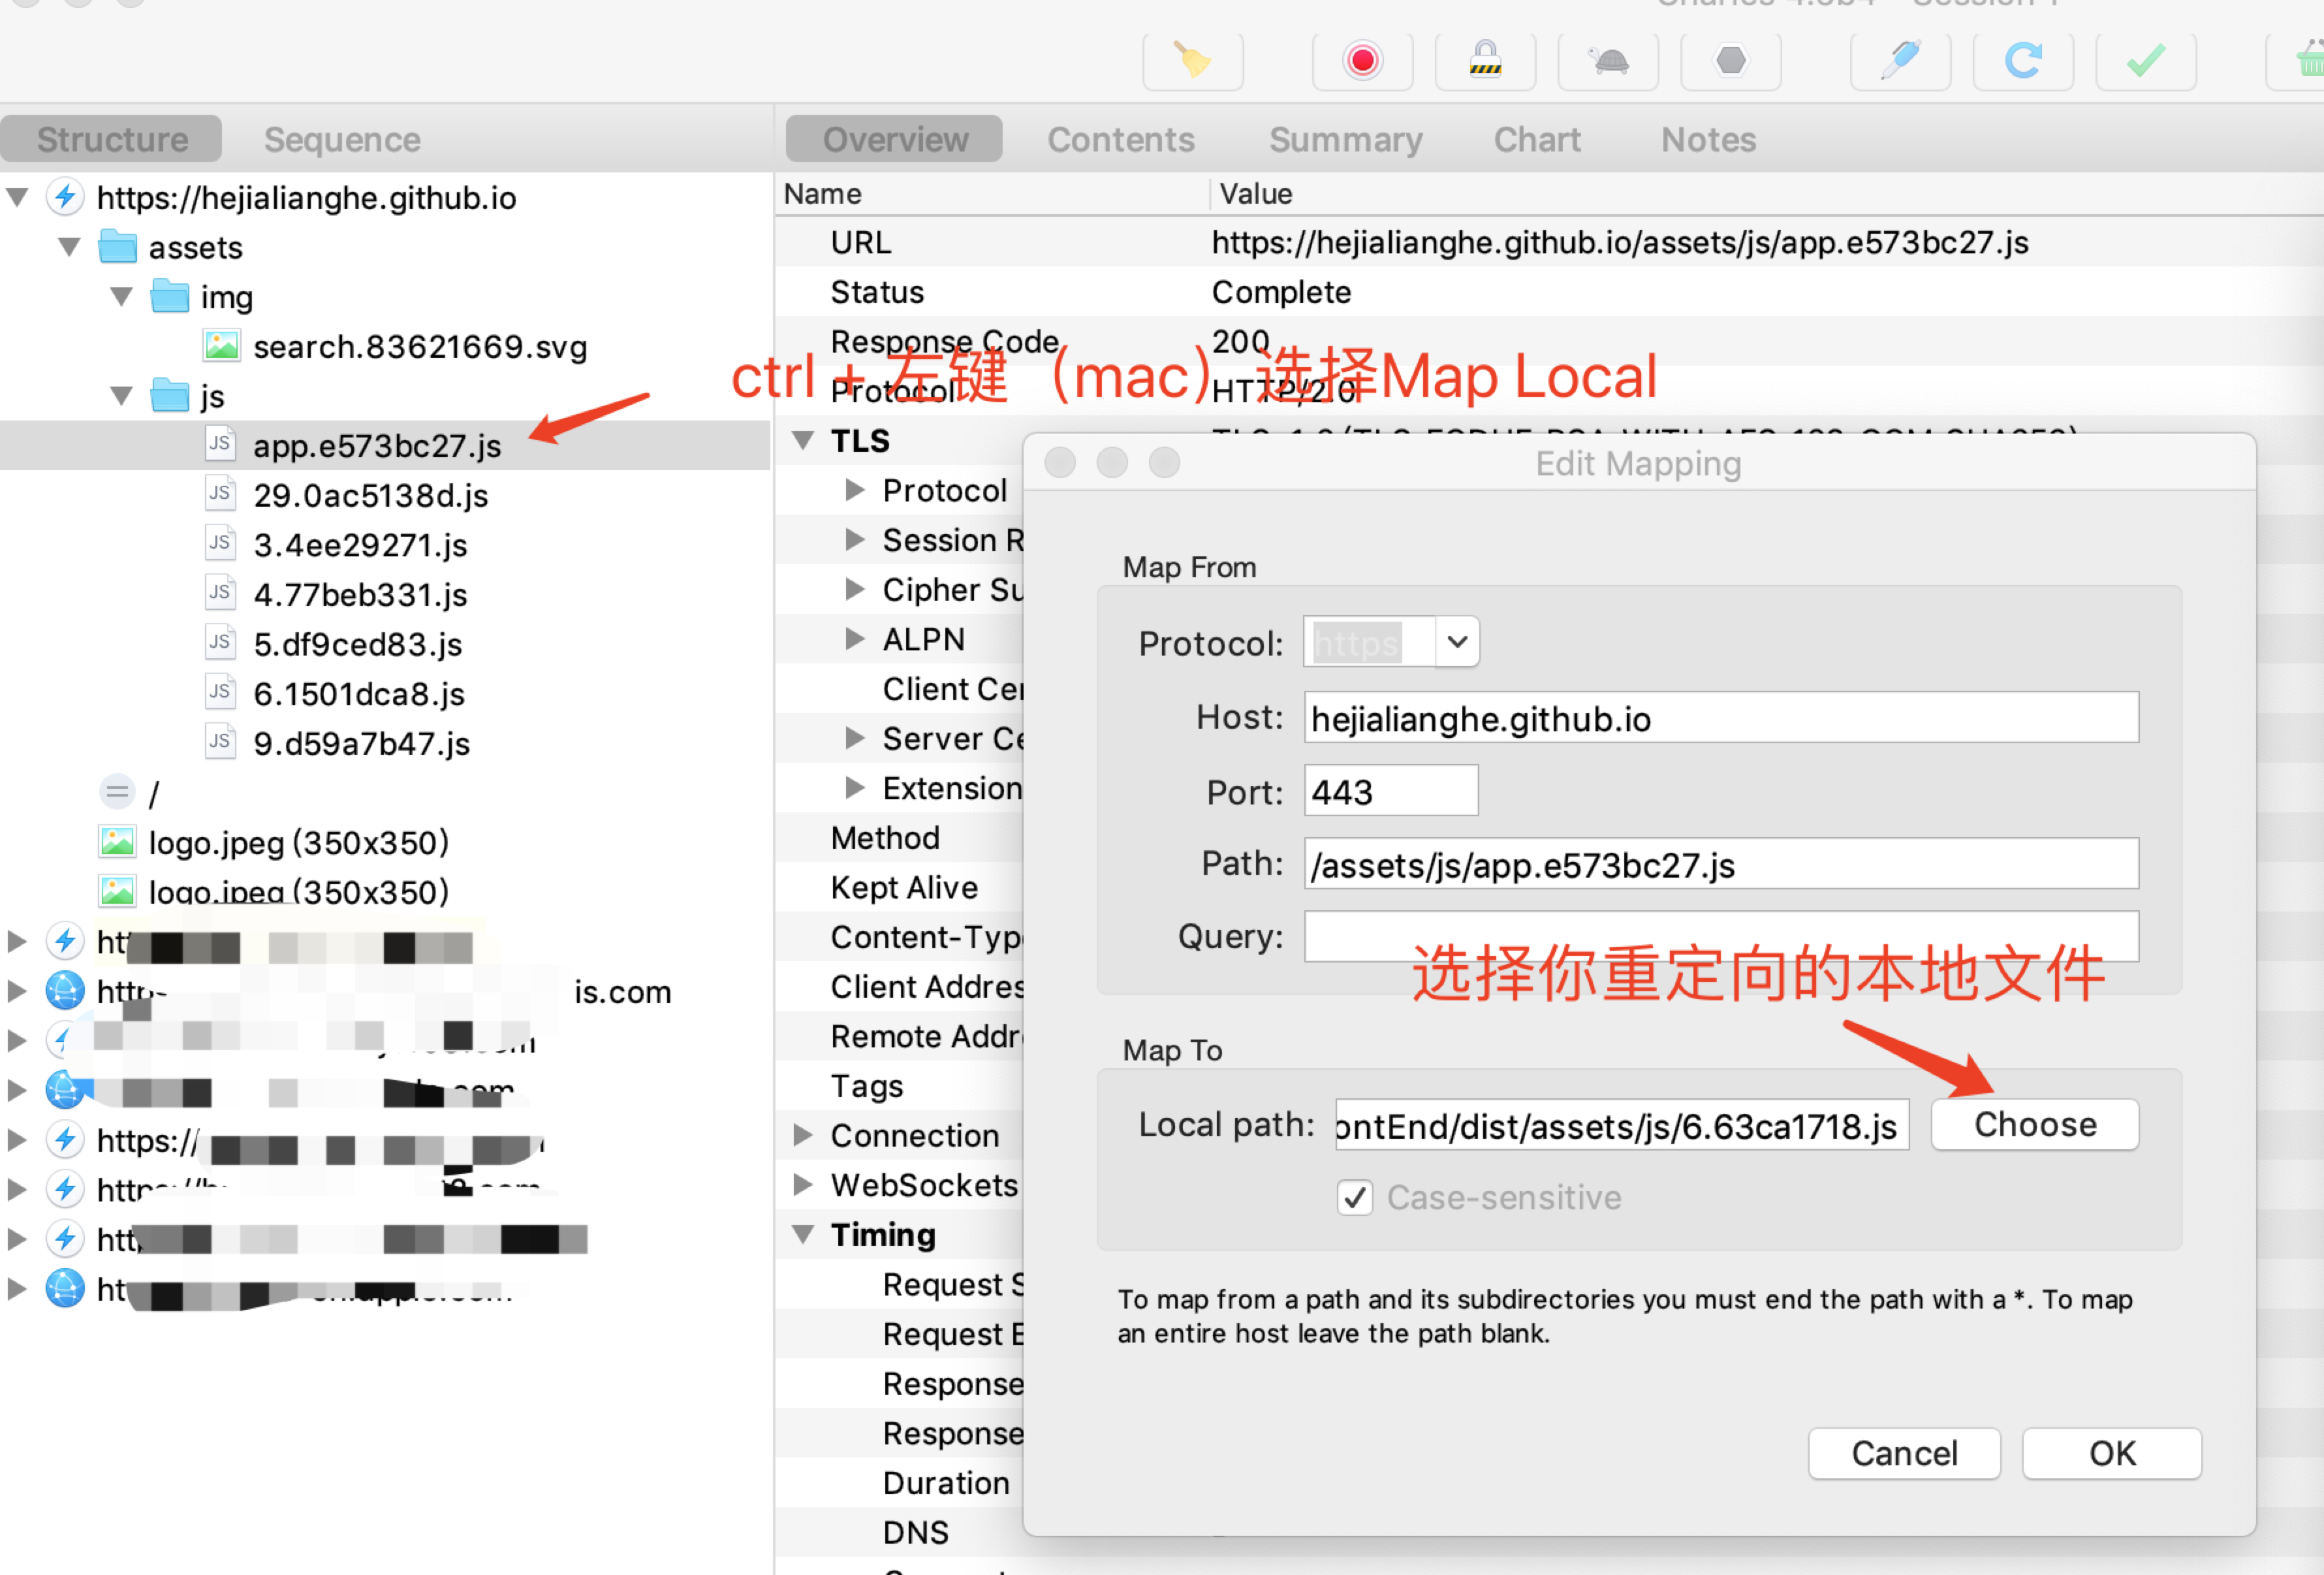2324x1575 pixels.
Task: Toggle the red record button
Action: pos(1362,61)
